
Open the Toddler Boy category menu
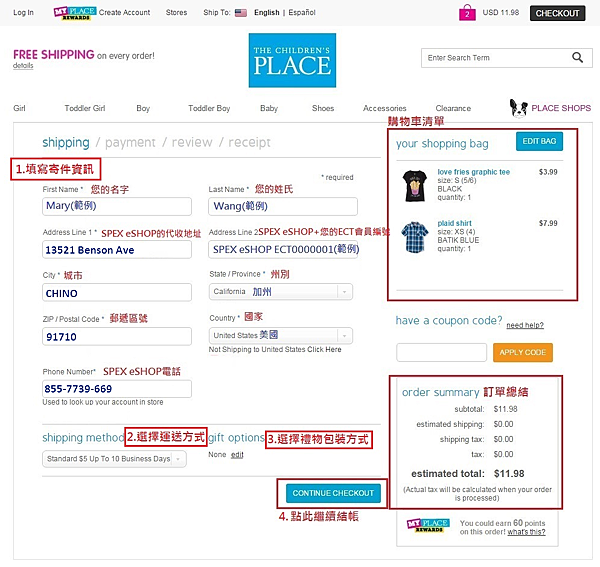pos(209,108)
